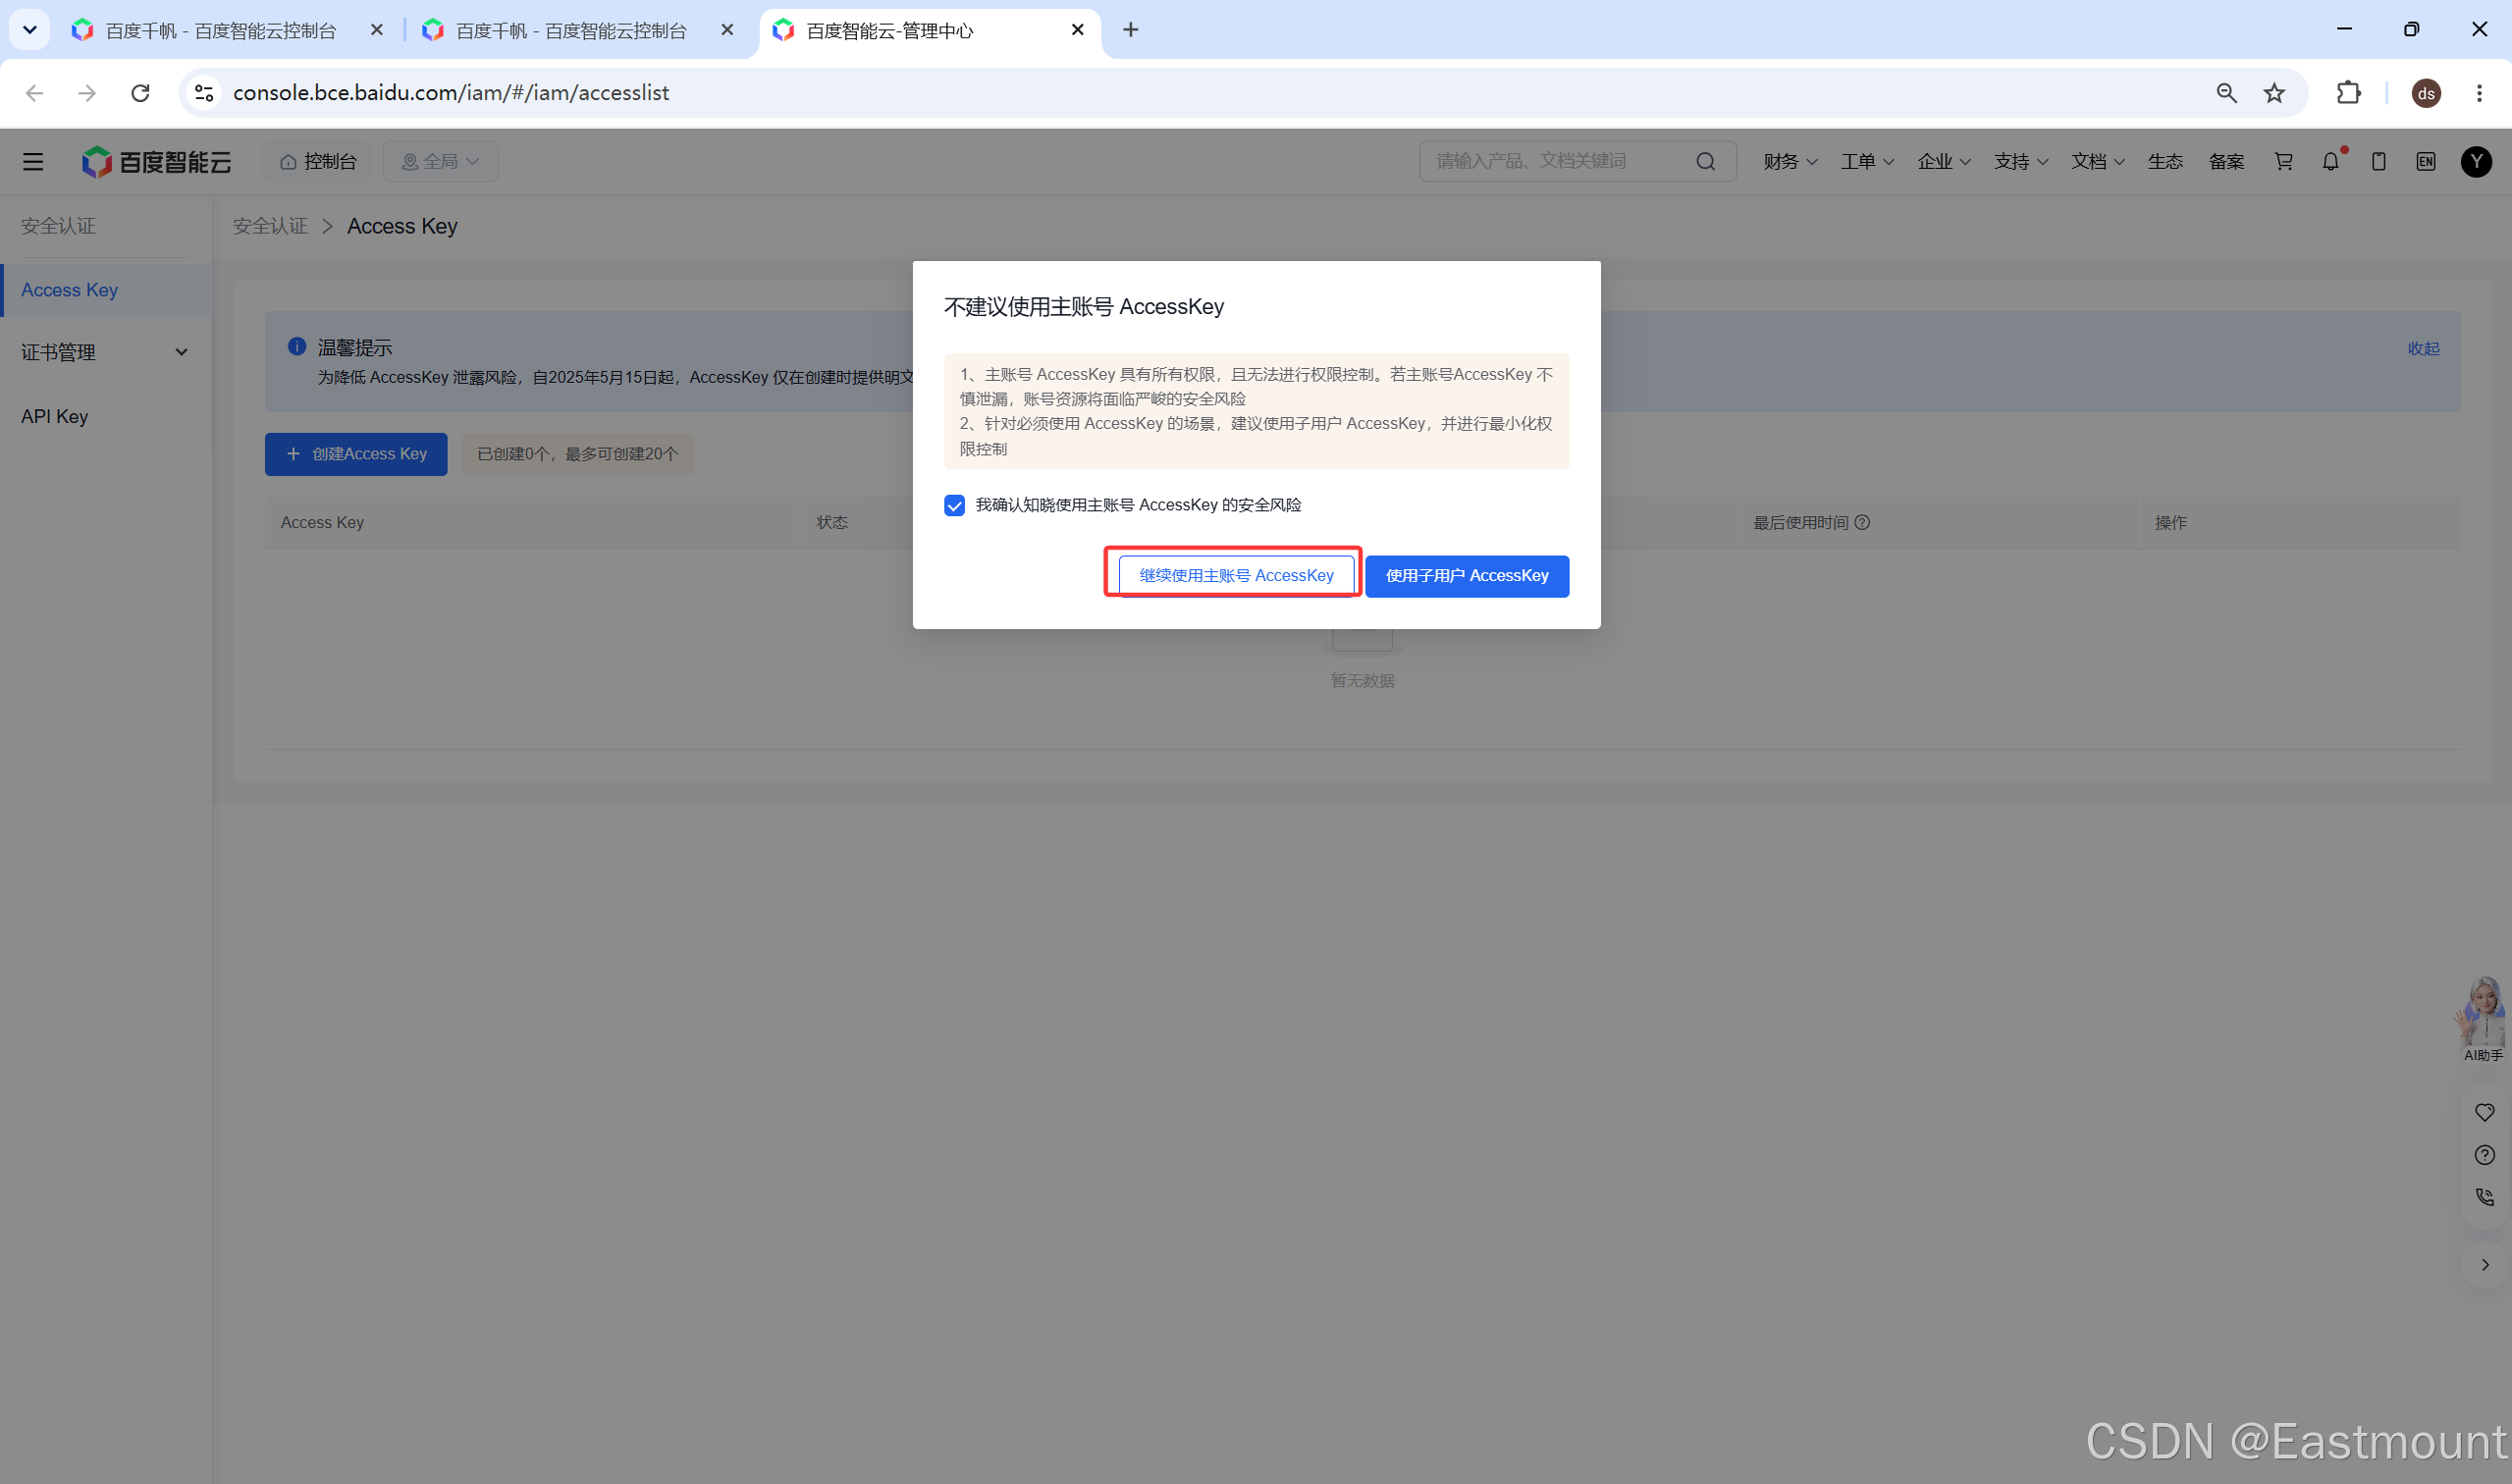The image size is (2512, 1484).
Task: Open the hamburger menu icon
Action: pyautogui.click(x=33, y=161)
